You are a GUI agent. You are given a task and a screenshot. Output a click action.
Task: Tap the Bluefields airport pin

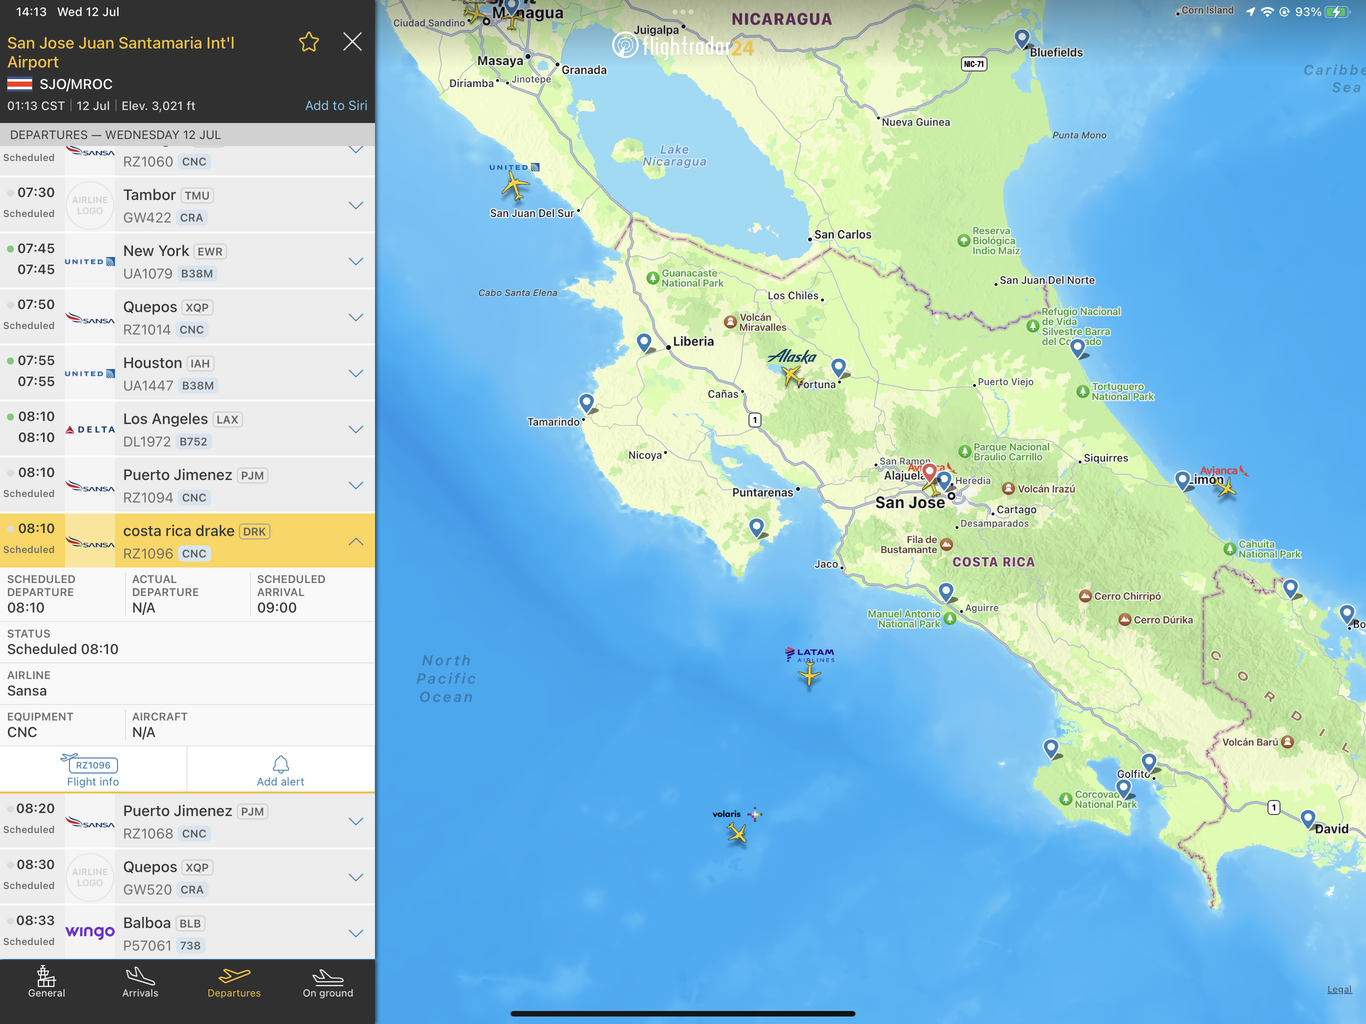coord(1022,39)
